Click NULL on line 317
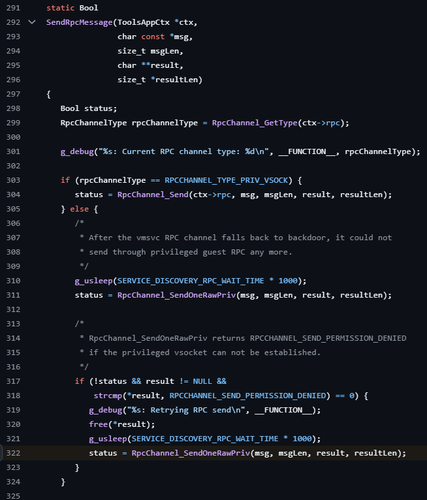The width and height of the screenshot is (427, 500). click(x=202, y=381)
